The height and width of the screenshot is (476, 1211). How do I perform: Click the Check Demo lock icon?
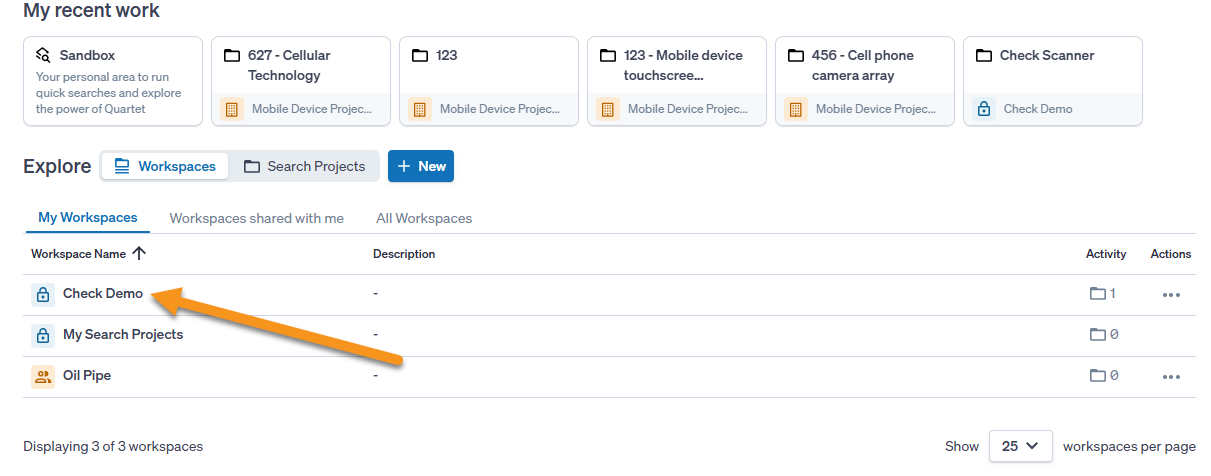point(43,294)
